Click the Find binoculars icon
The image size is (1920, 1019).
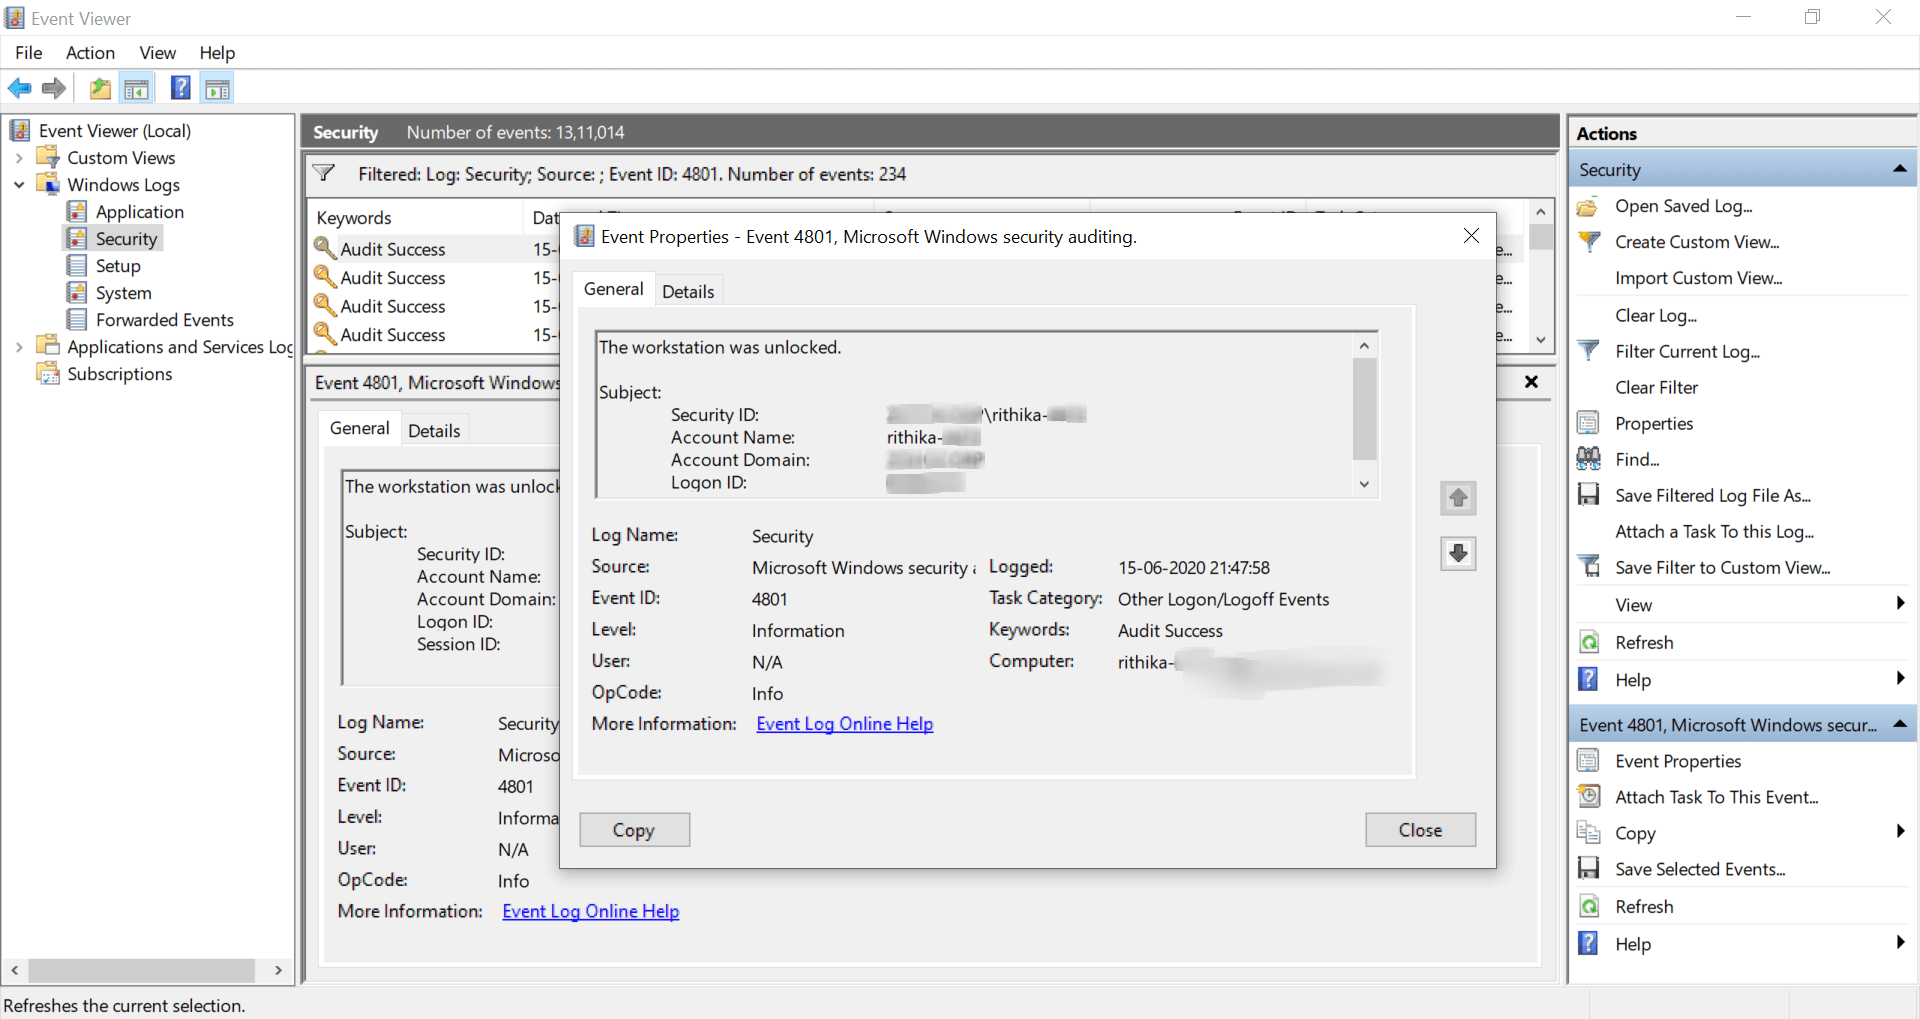pos(1588,459)
